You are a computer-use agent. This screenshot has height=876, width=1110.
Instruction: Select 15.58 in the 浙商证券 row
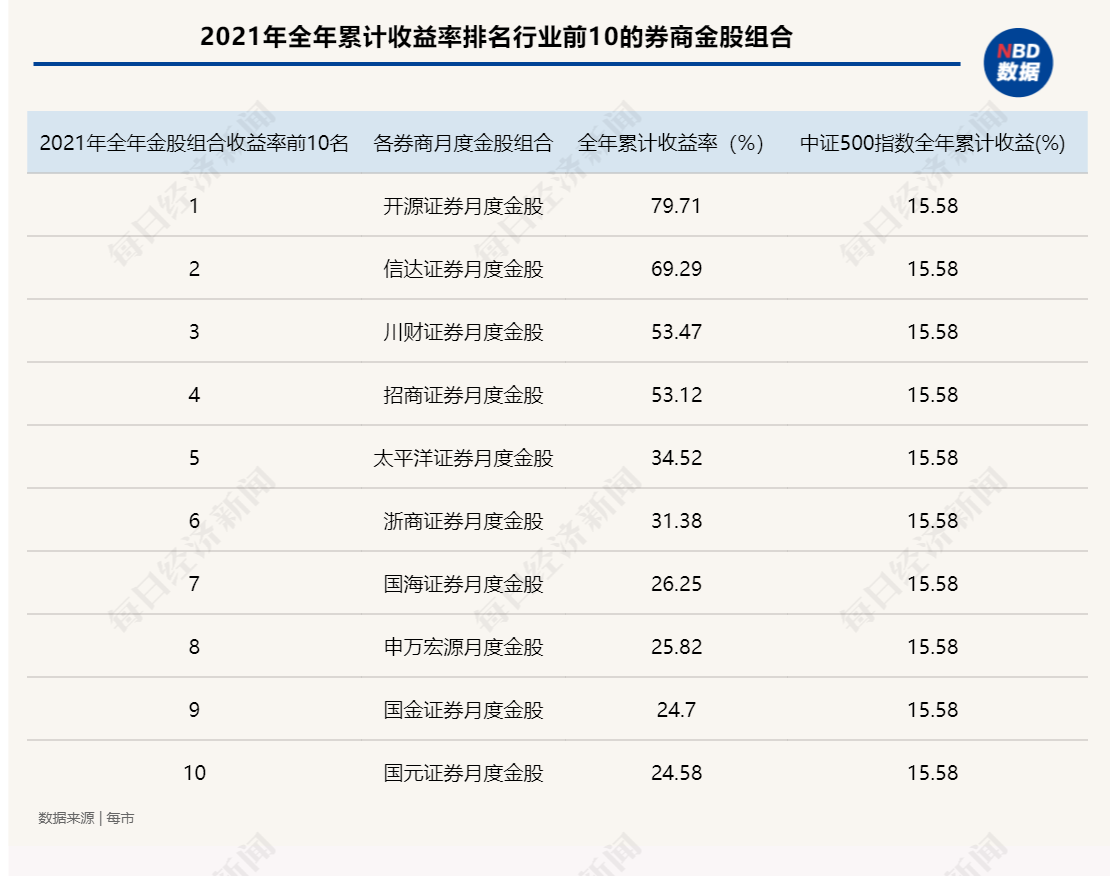pos(932,521)
